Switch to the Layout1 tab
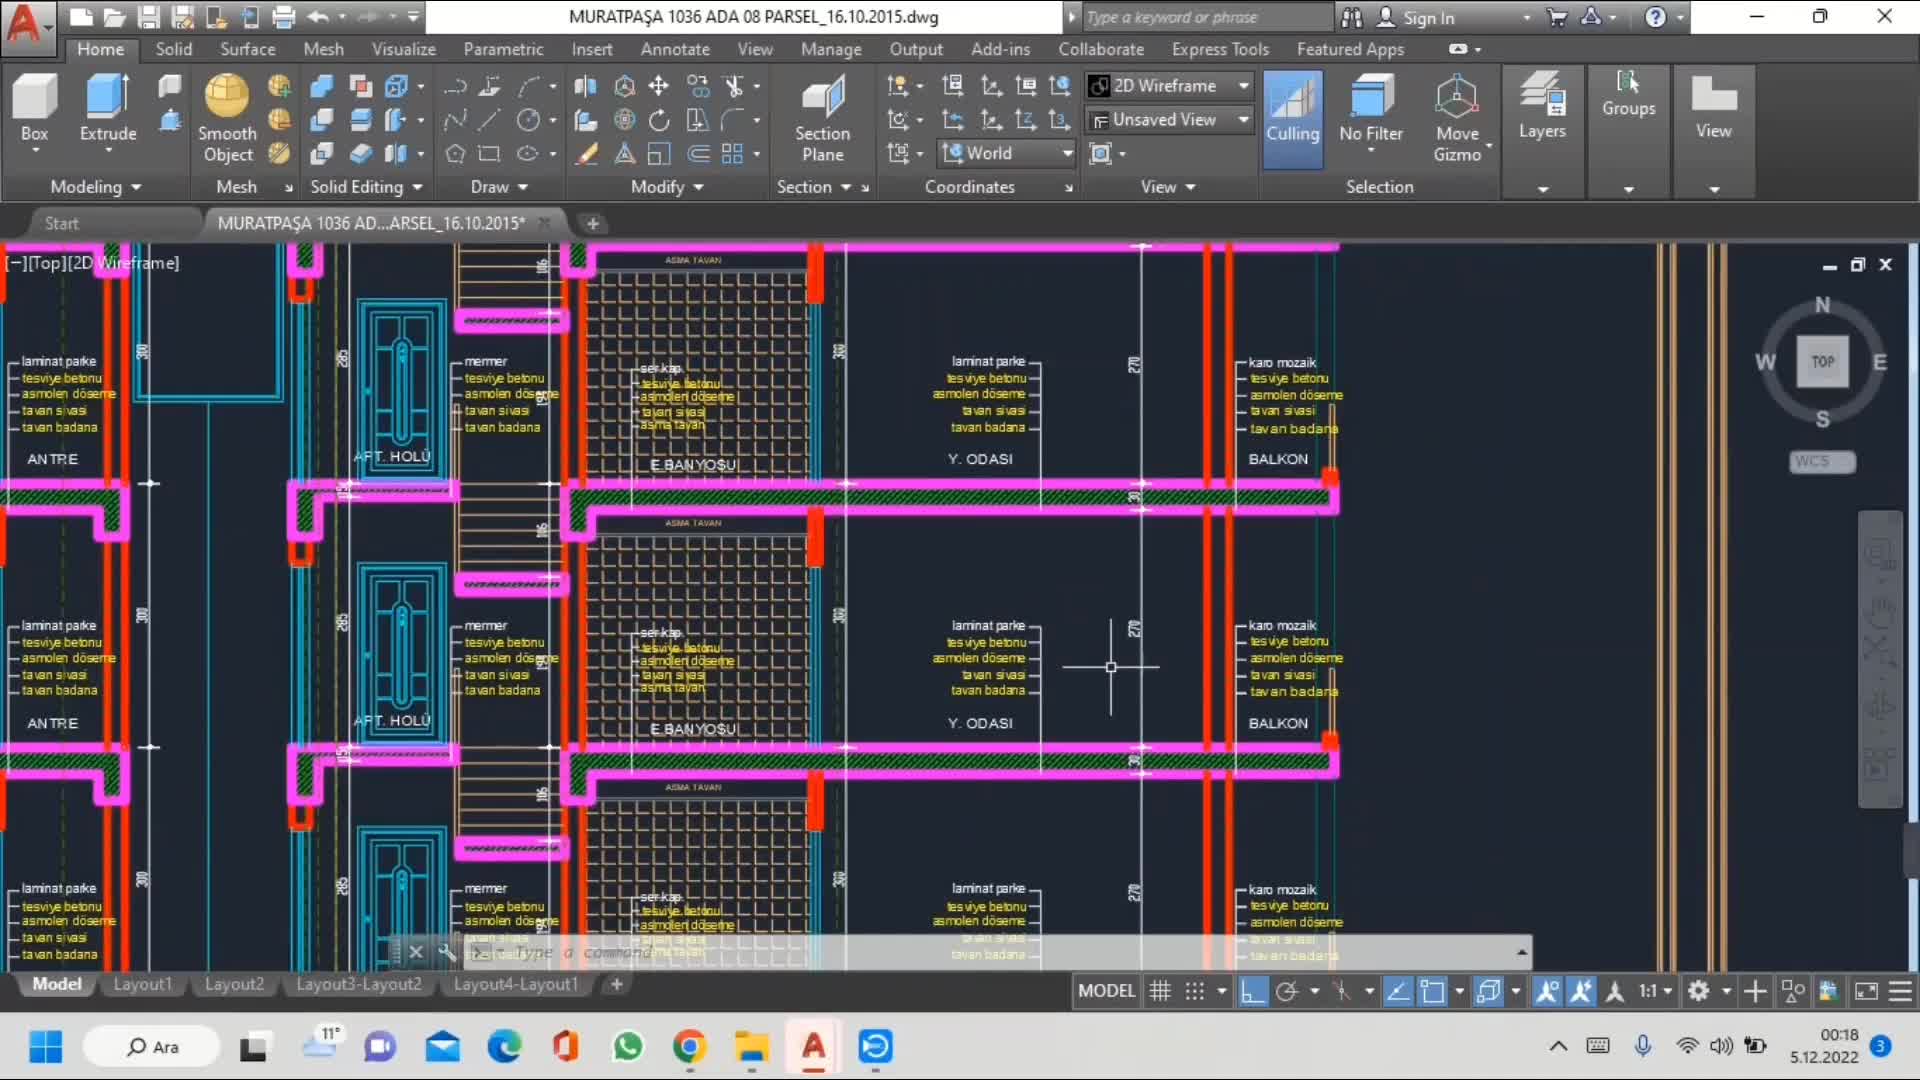Image resolution: width=1920 pixels, height=1080 pixels. (x=142, y=984)
